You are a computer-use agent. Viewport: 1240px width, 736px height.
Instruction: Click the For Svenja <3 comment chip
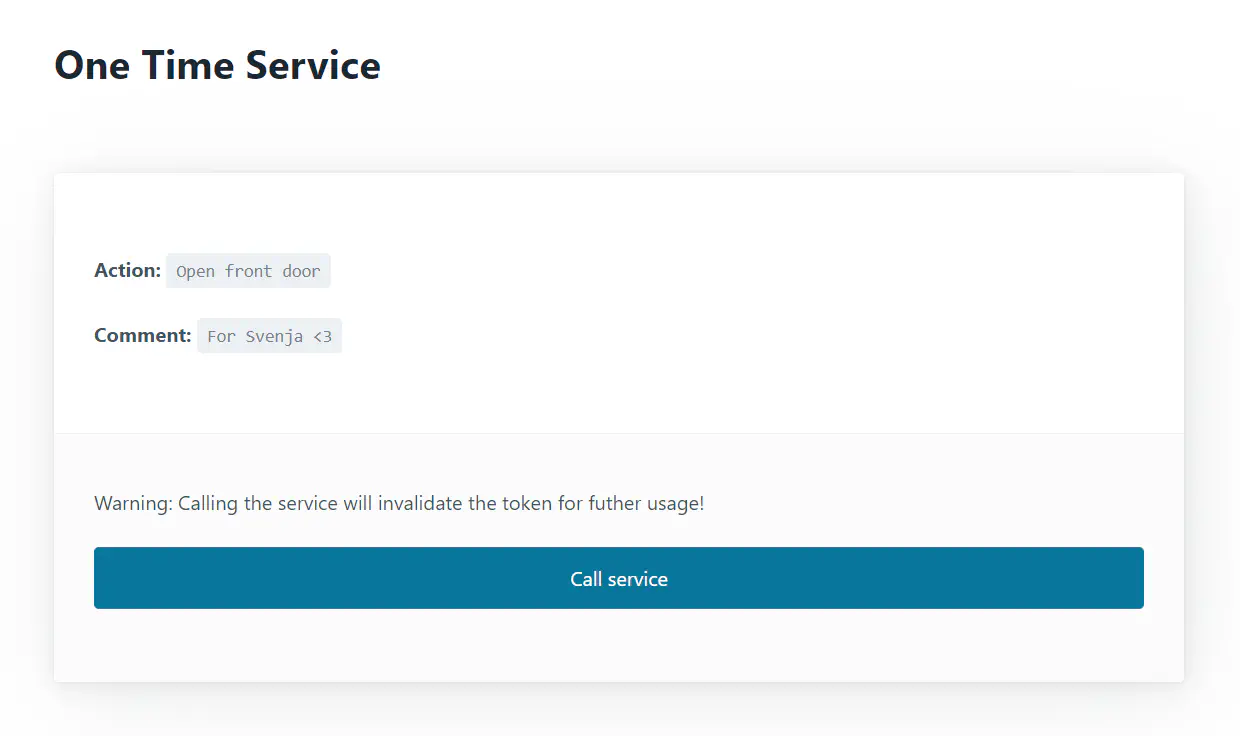[x=269, y=336]
